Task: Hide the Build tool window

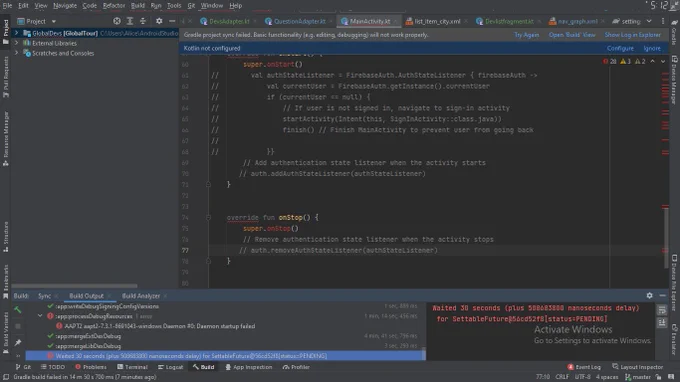Action: (x=663, y=295)
